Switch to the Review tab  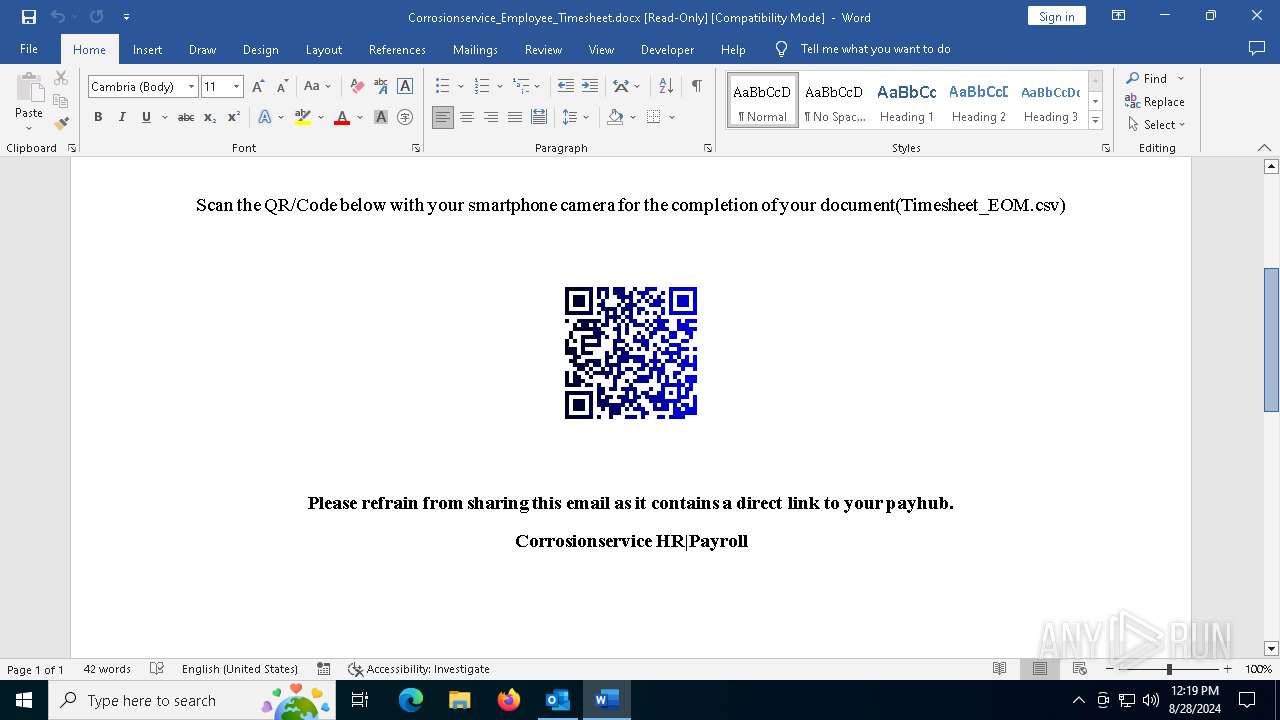coord(543,49)
